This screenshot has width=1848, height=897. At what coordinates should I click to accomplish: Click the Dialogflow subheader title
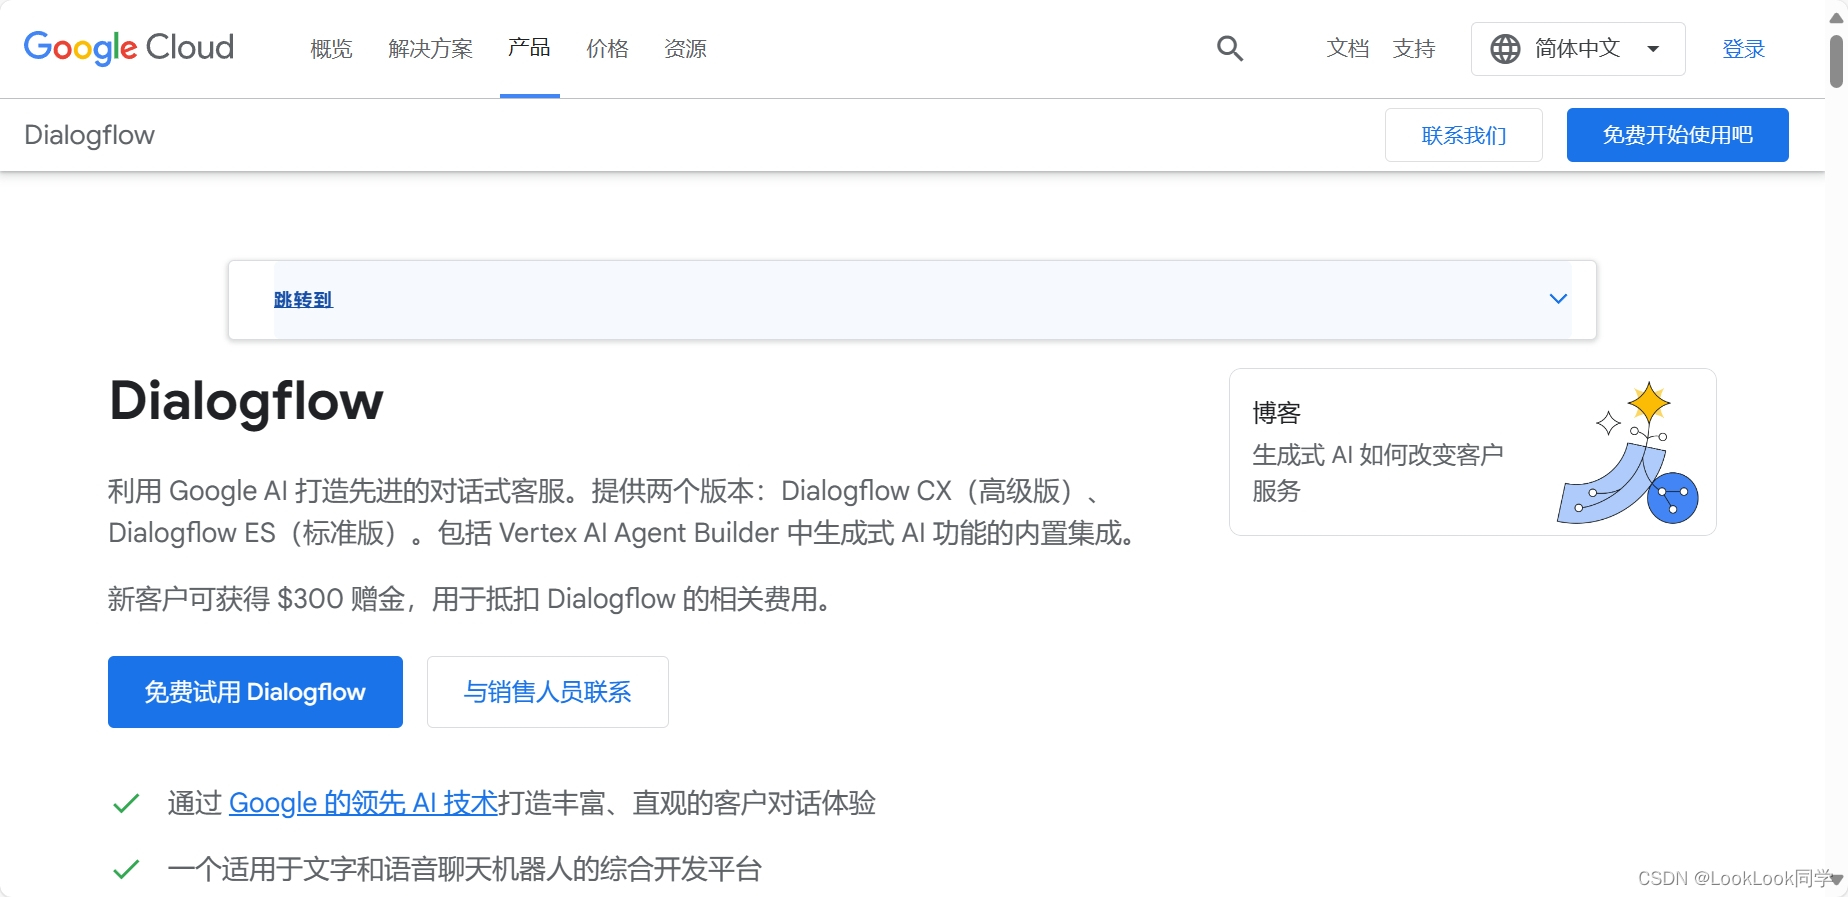click(90, 135)
